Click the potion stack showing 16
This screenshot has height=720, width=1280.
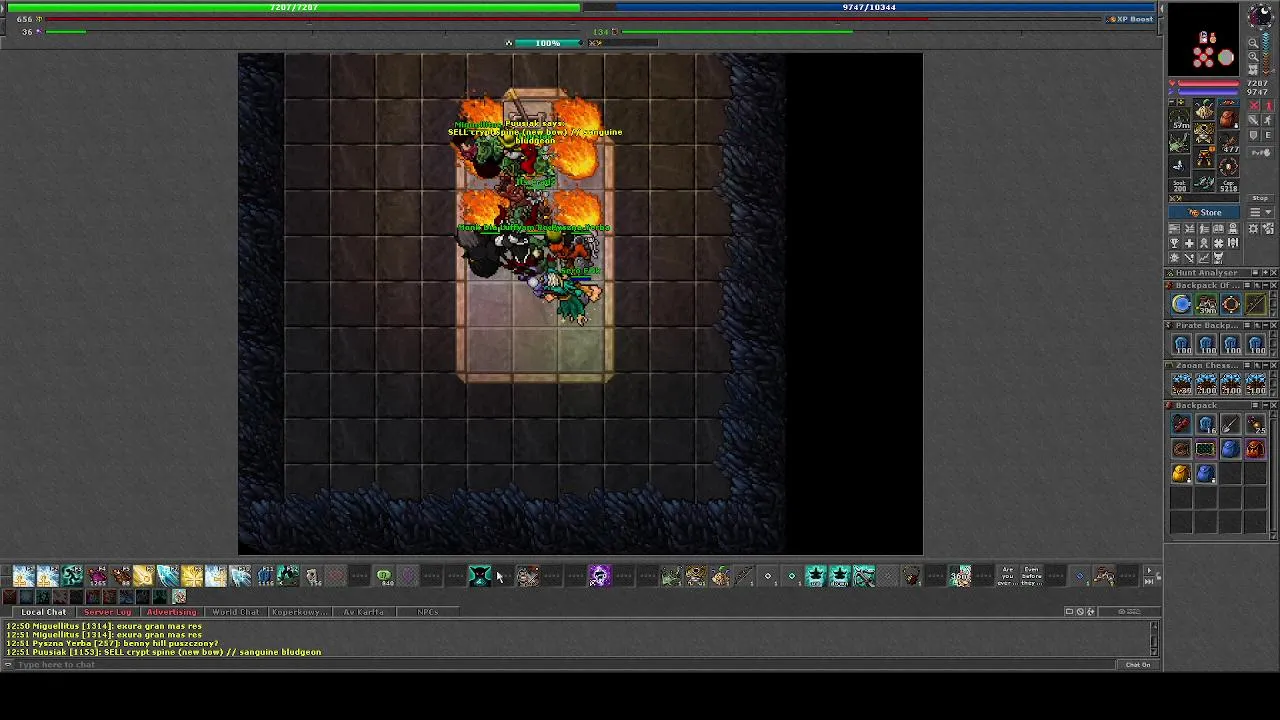coord(1205,423)
